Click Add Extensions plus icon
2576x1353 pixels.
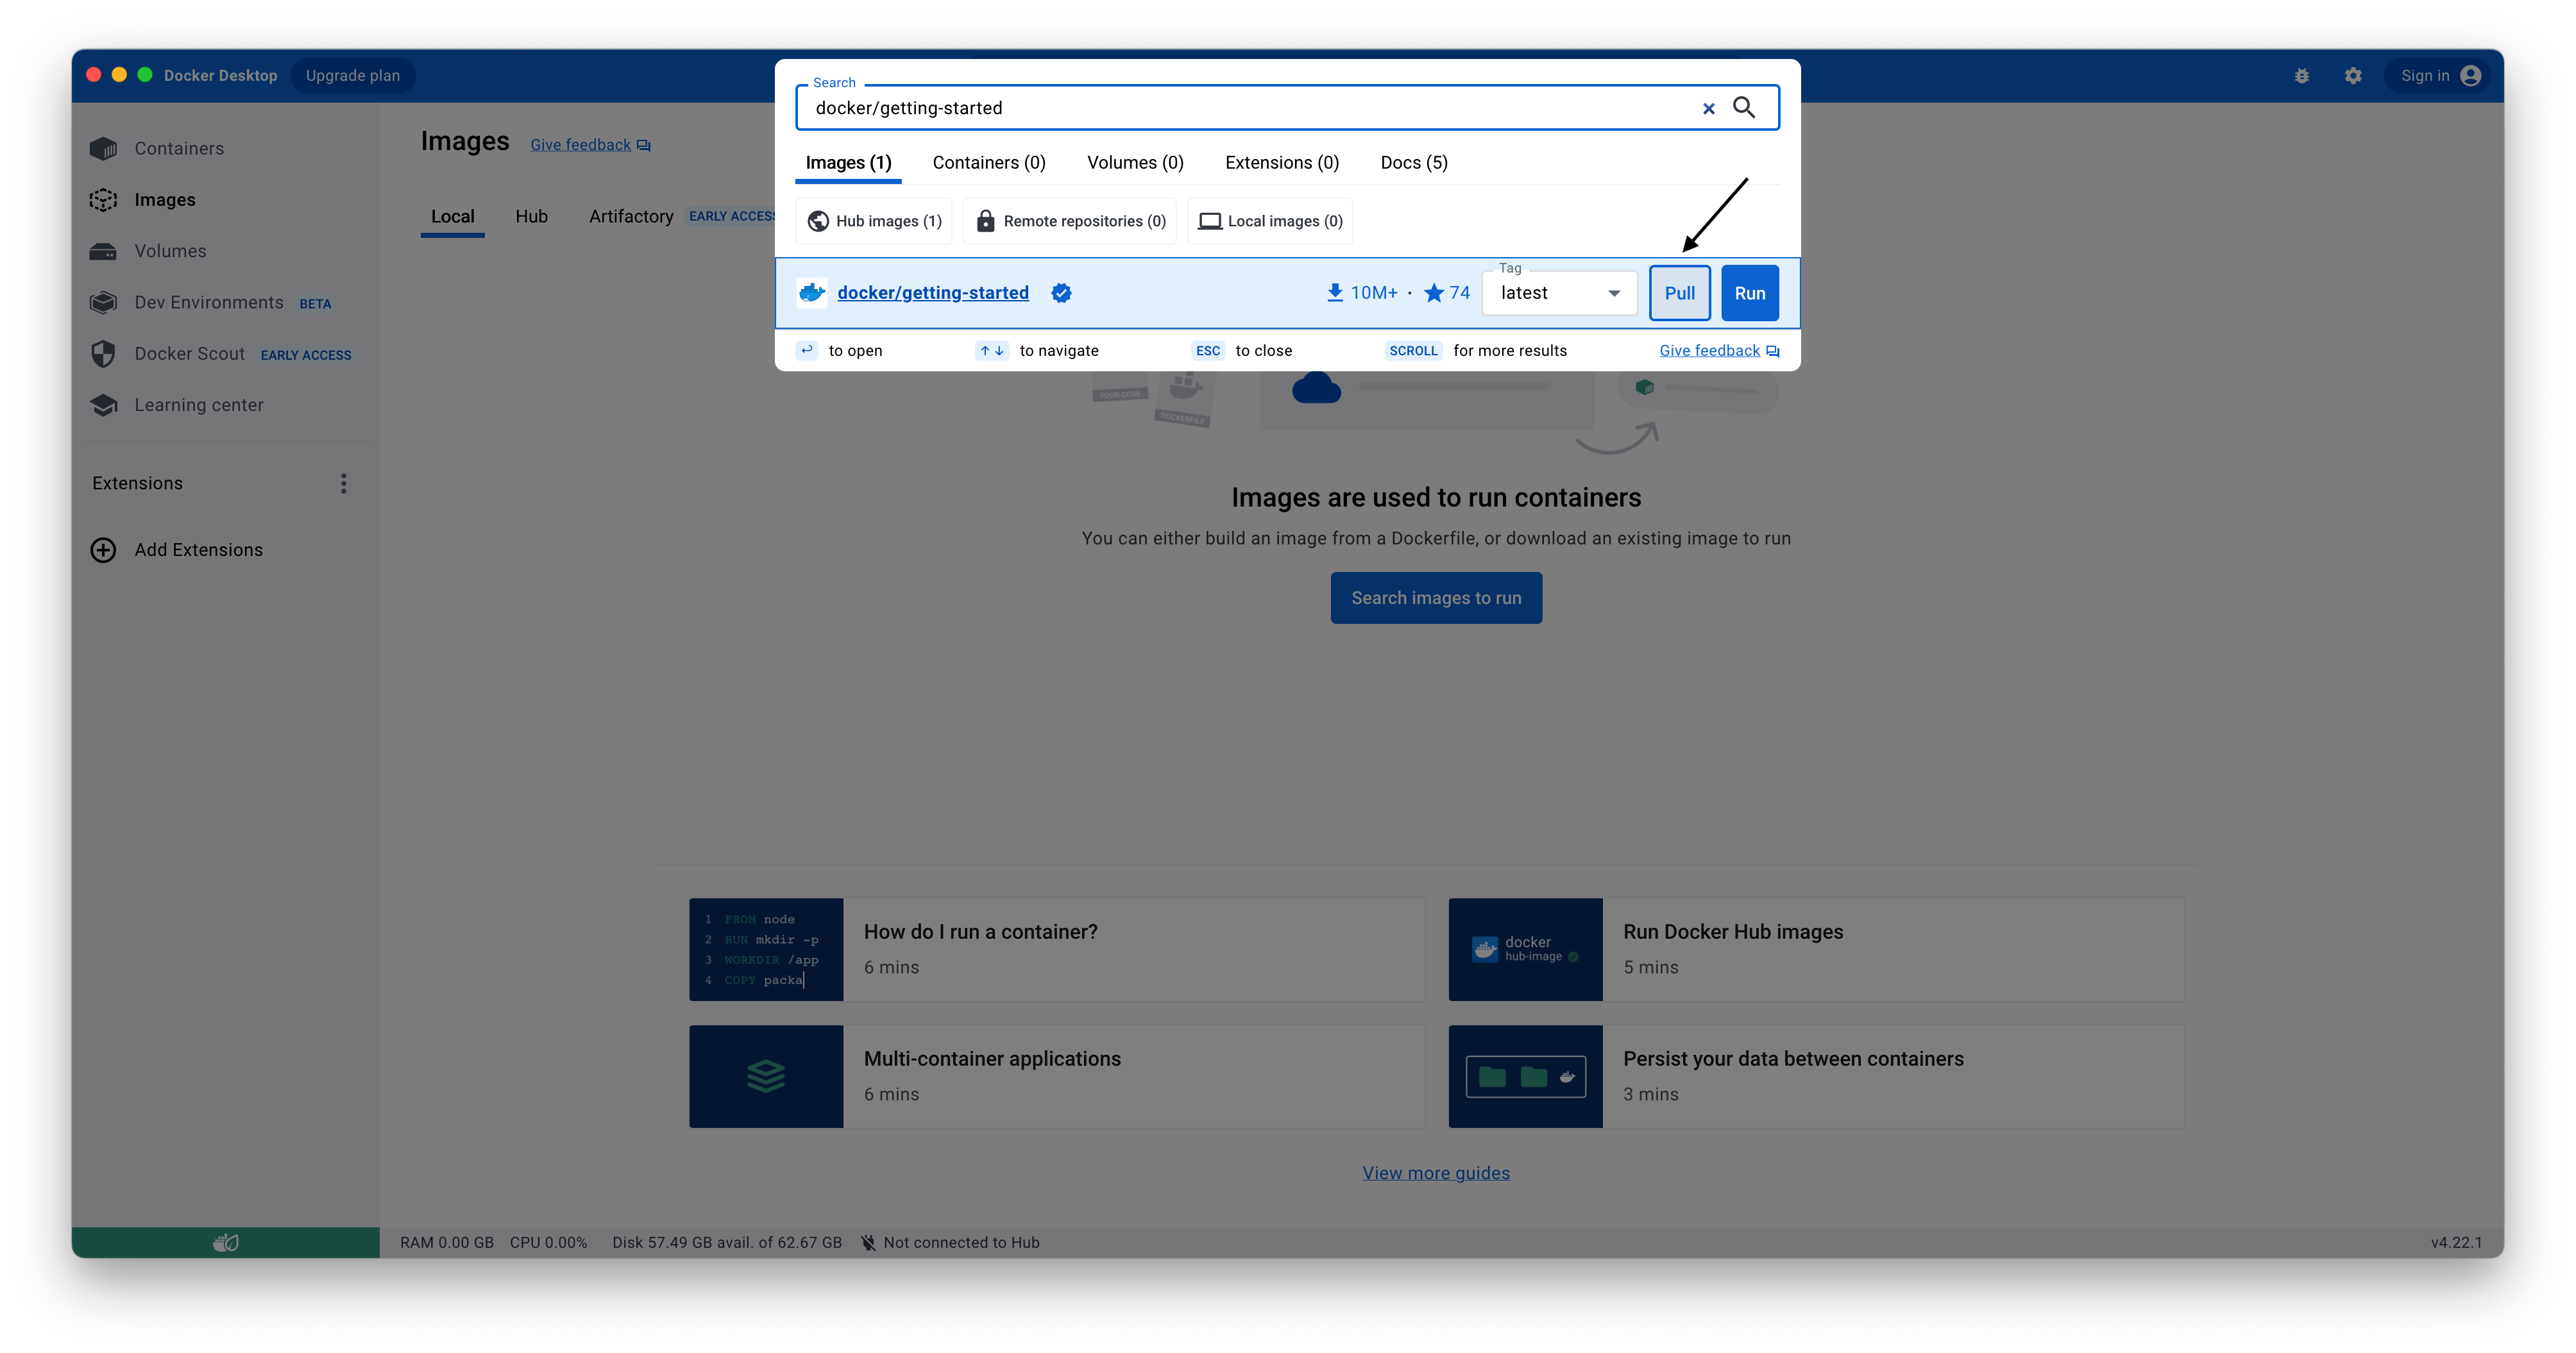[x=103, y=550]
